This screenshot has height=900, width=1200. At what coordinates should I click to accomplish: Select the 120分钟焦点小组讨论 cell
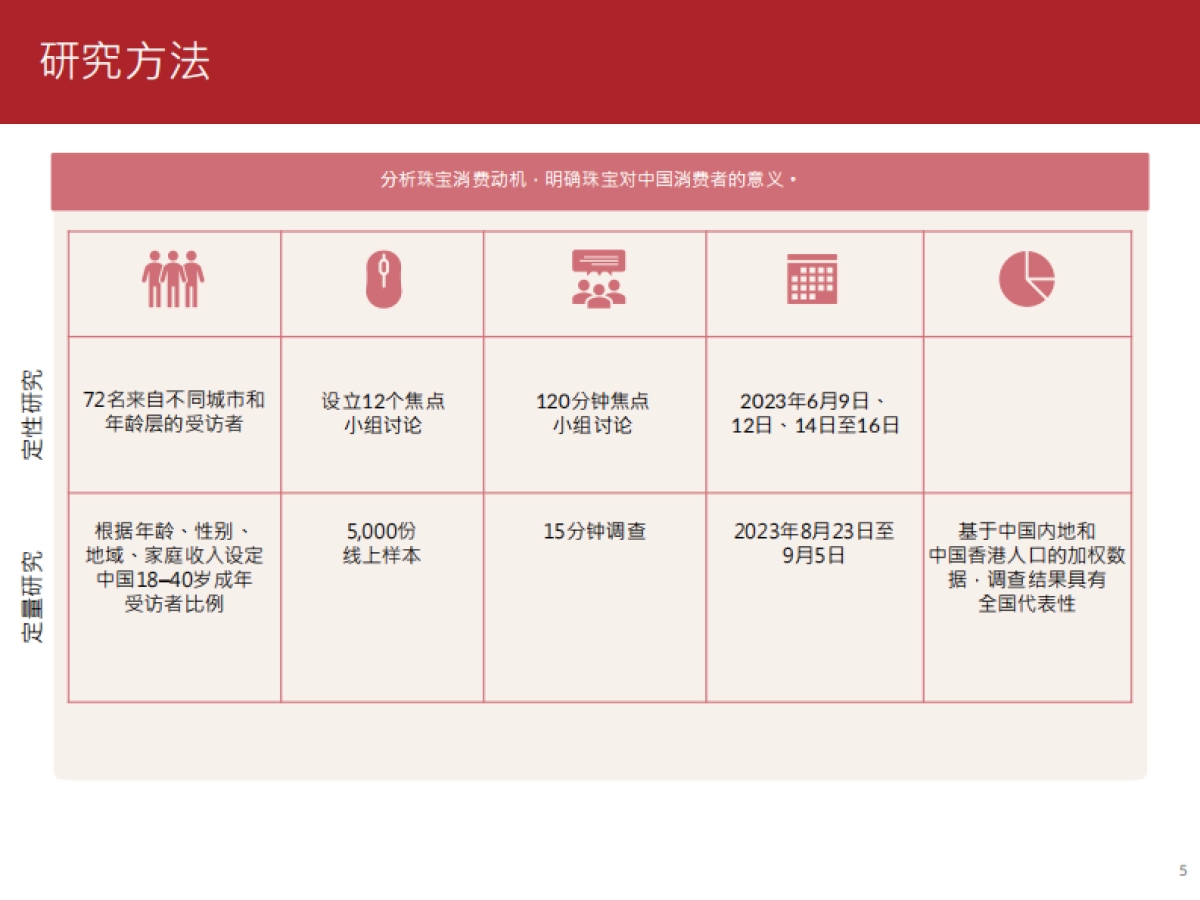(595, 412)
